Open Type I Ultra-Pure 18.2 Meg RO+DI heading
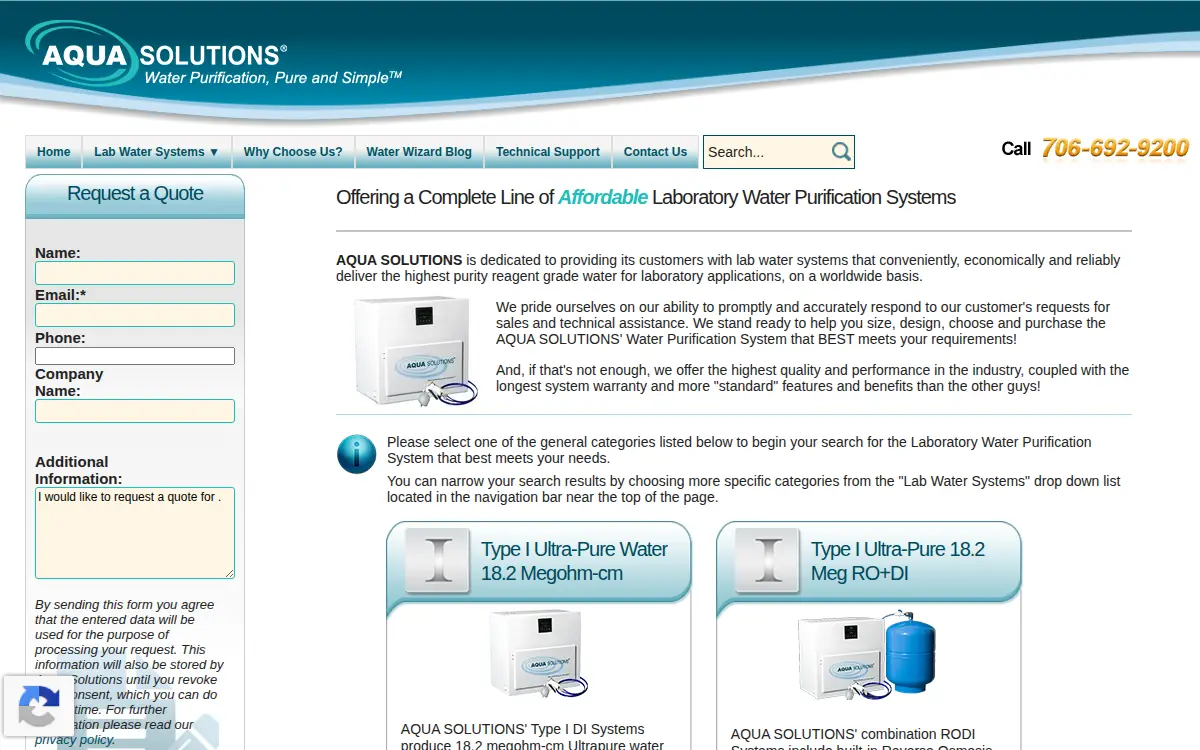Image resolution: width=1200 pixels, height=750 pixels. [898, 561]
